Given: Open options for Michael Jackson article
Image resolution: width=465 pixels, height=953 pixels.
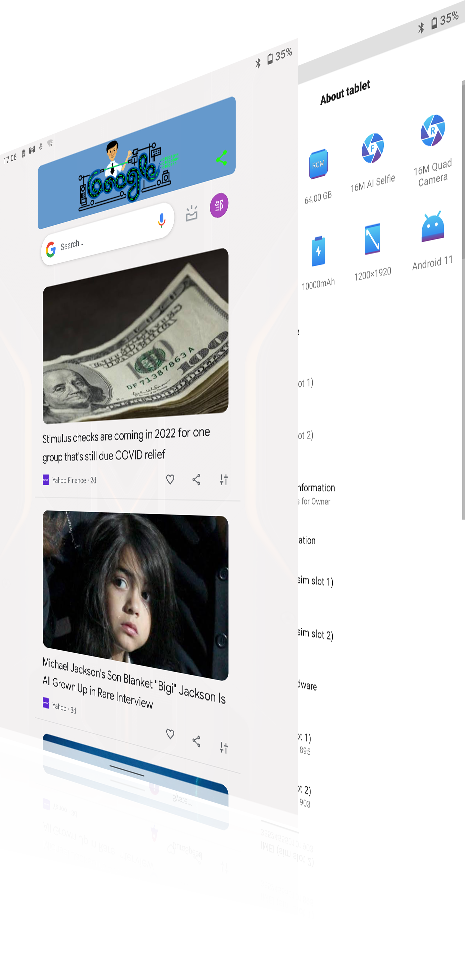Looking at the screenshot, I should (224, 748).
